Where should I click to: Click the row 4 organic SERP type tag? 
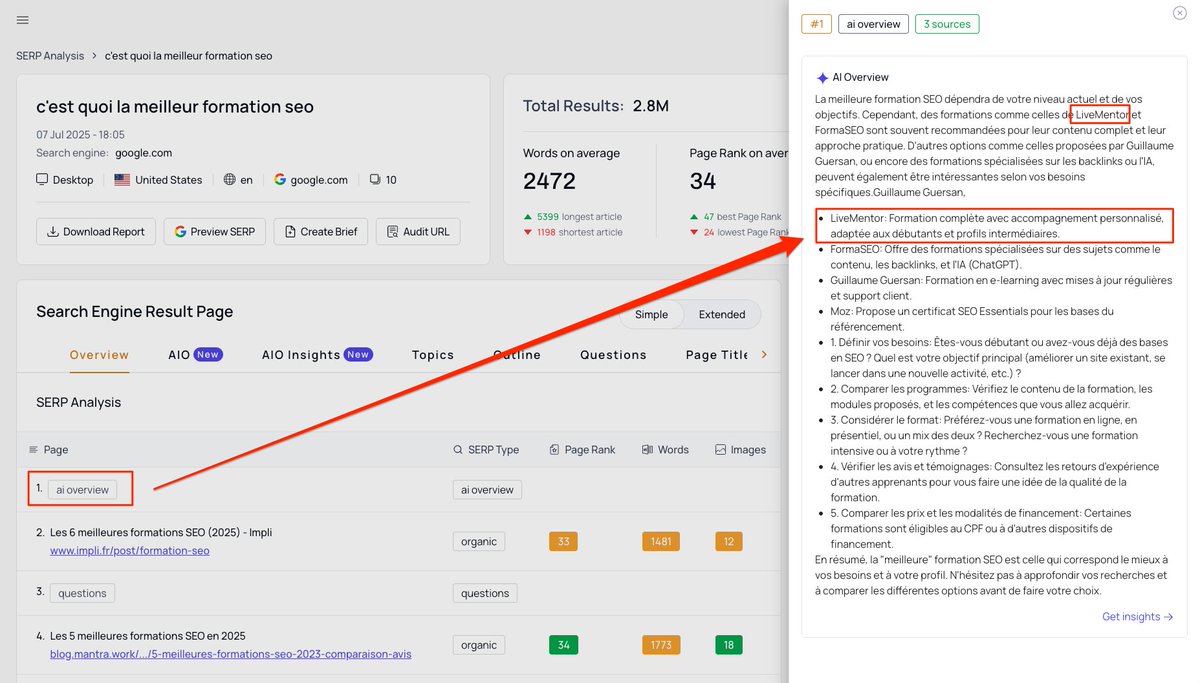(479, 645)
